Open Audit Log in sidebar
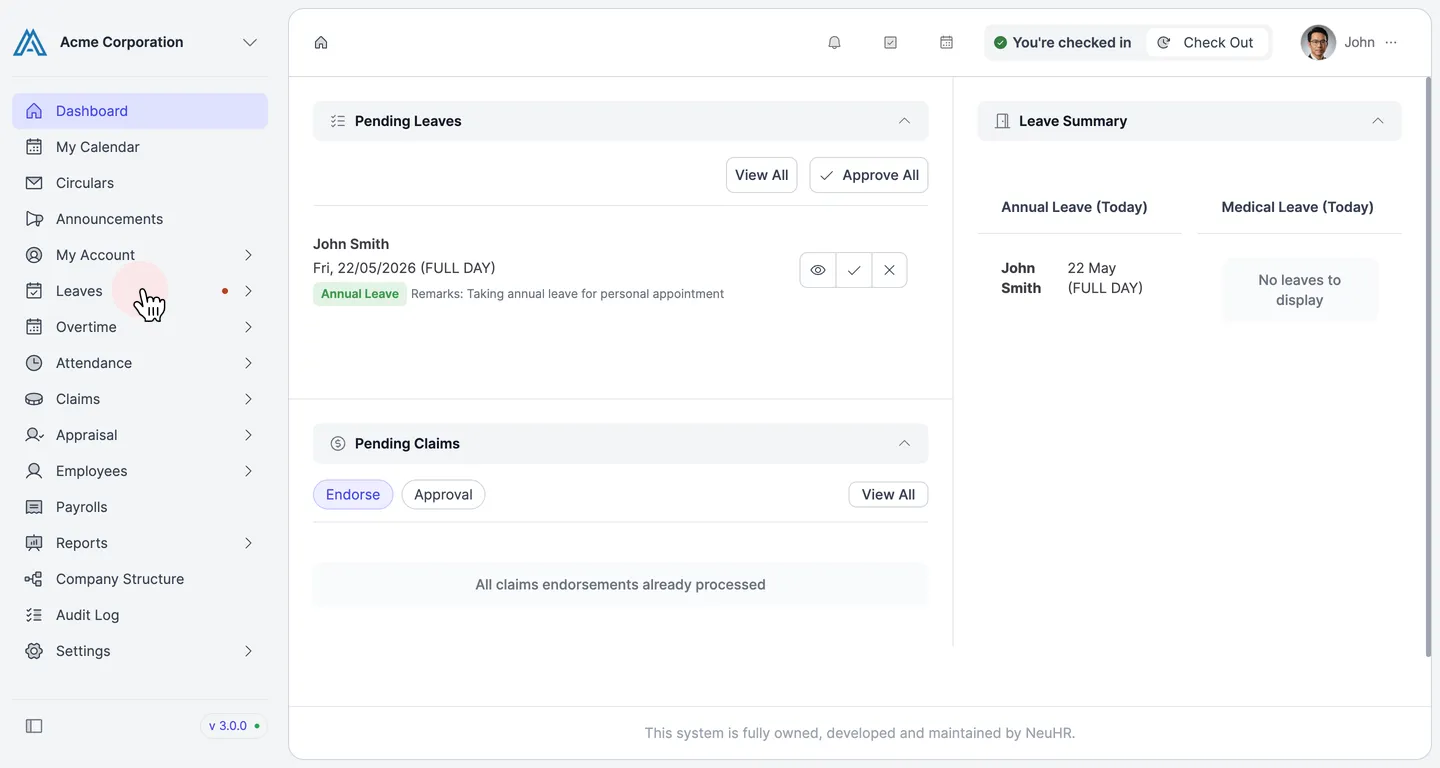1440x768 pixels. (x=140, y=615)
